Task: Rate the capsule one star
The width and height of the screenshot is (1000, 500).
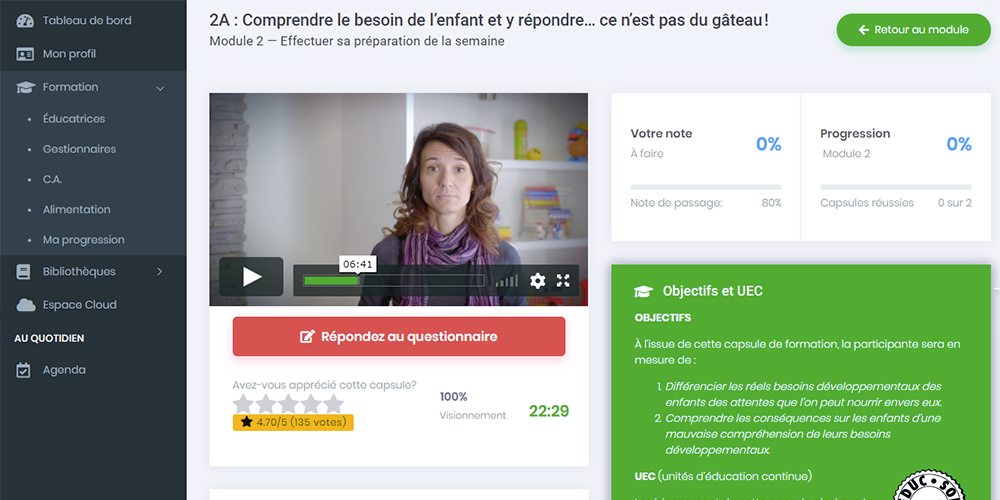Action: tap(244, 404)
